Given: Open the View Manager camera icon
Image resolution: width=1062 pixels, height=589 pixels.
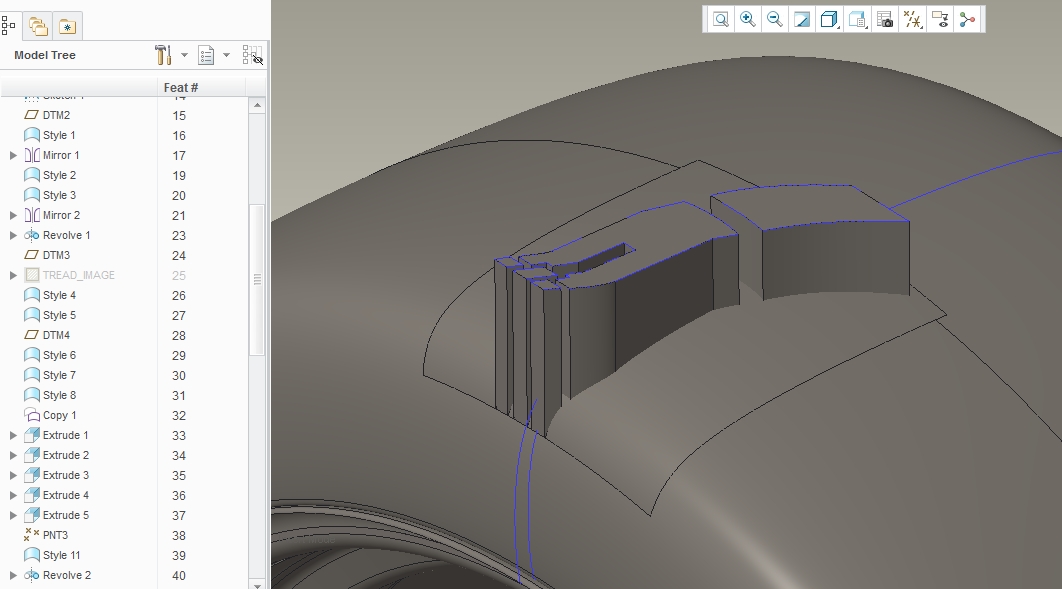Looking at the screenshot, I should (885, 20).
